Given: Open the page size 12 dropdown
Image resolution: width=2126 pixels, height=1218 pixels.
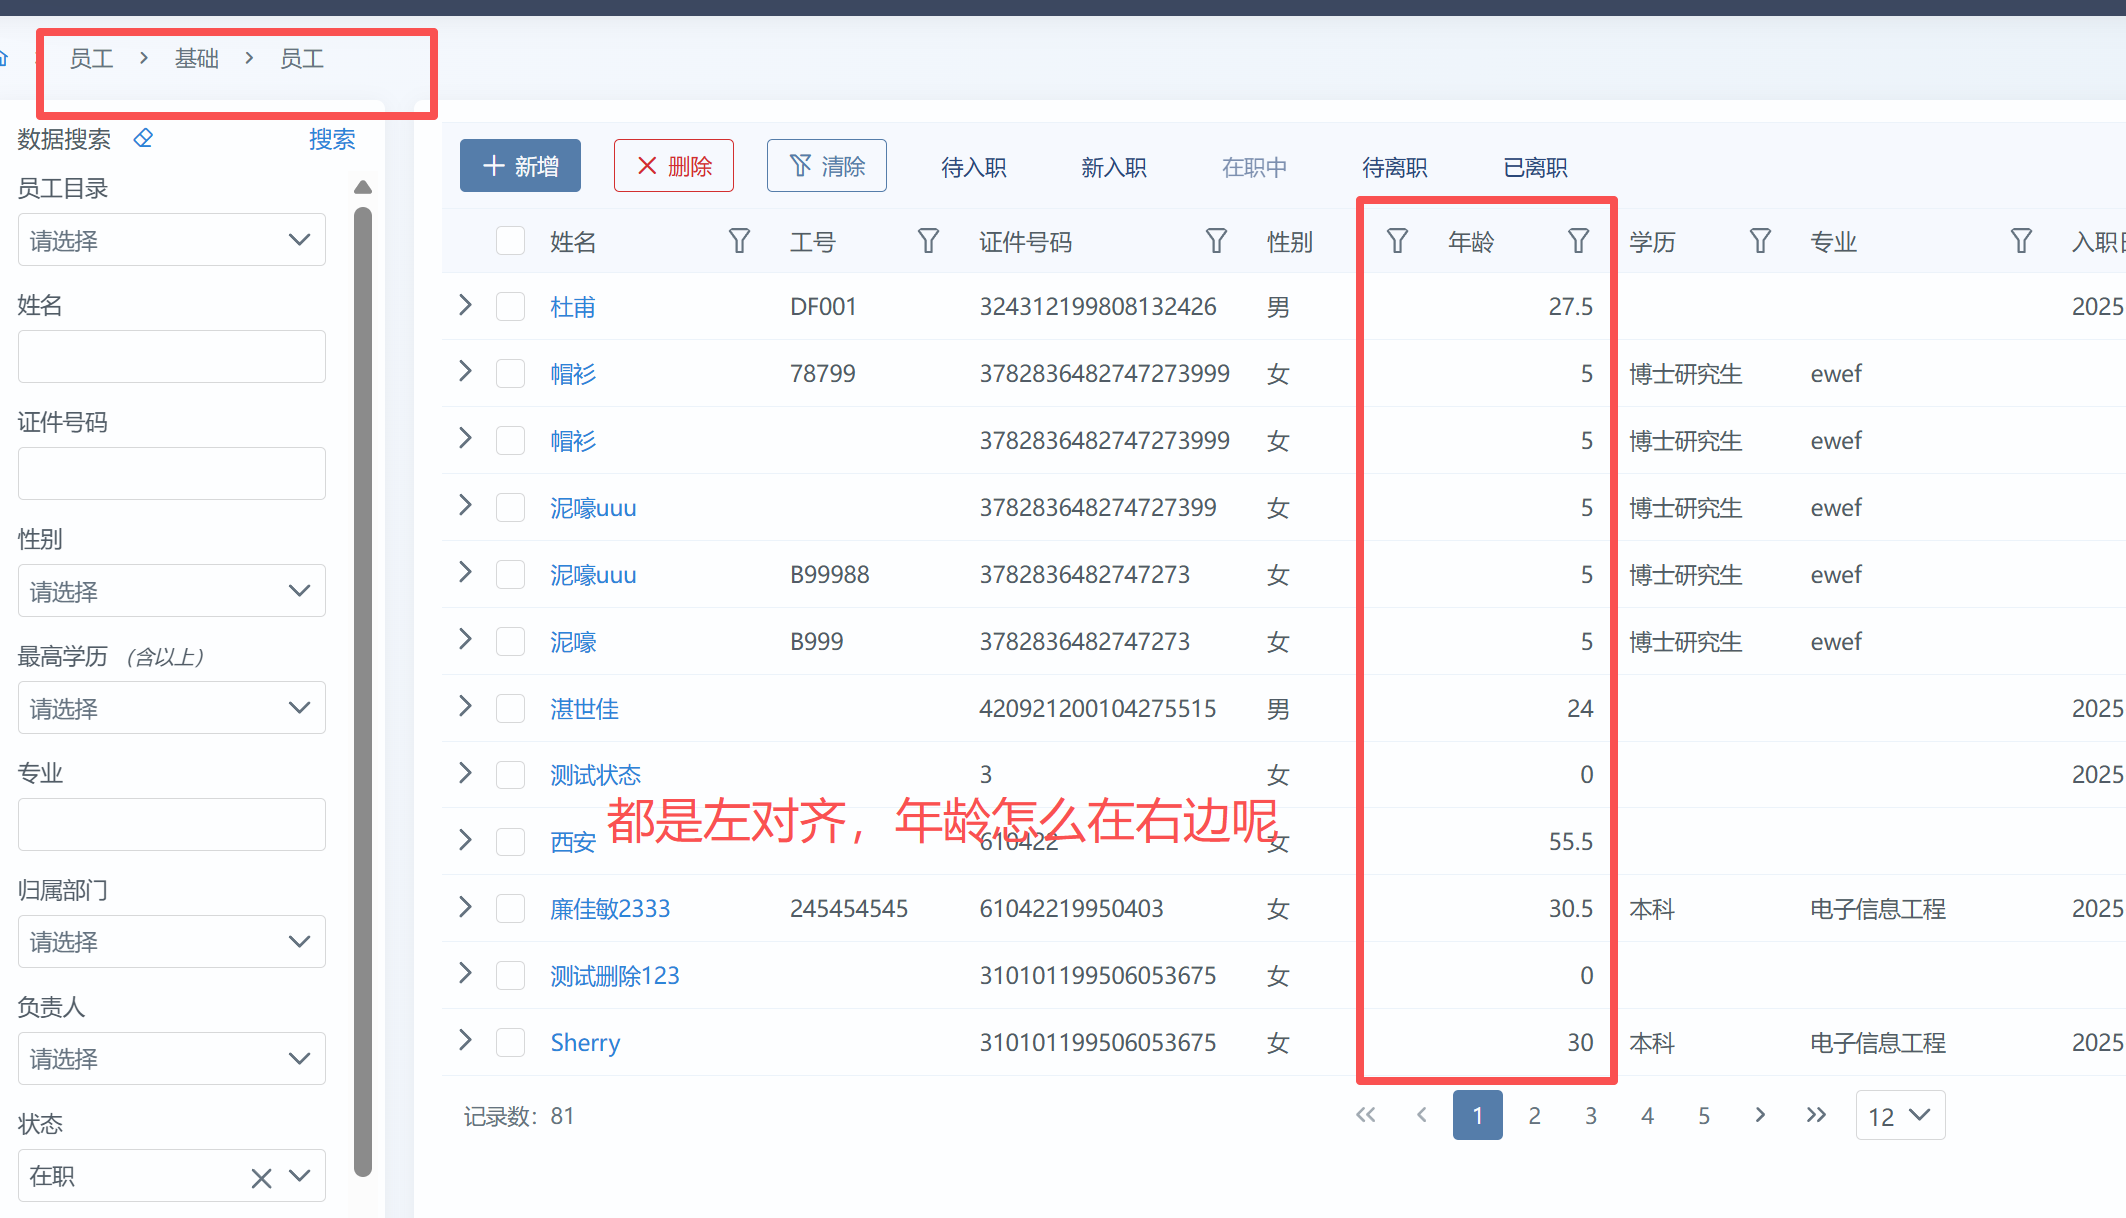Looking at the screenshot, I should click(1899, 1116).
